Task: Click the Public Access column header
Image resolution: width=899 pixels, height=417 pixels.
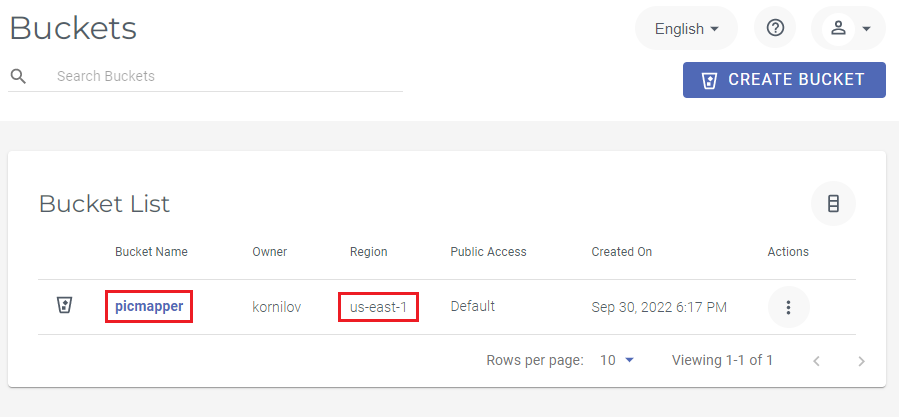Action: tap(488, 252)
